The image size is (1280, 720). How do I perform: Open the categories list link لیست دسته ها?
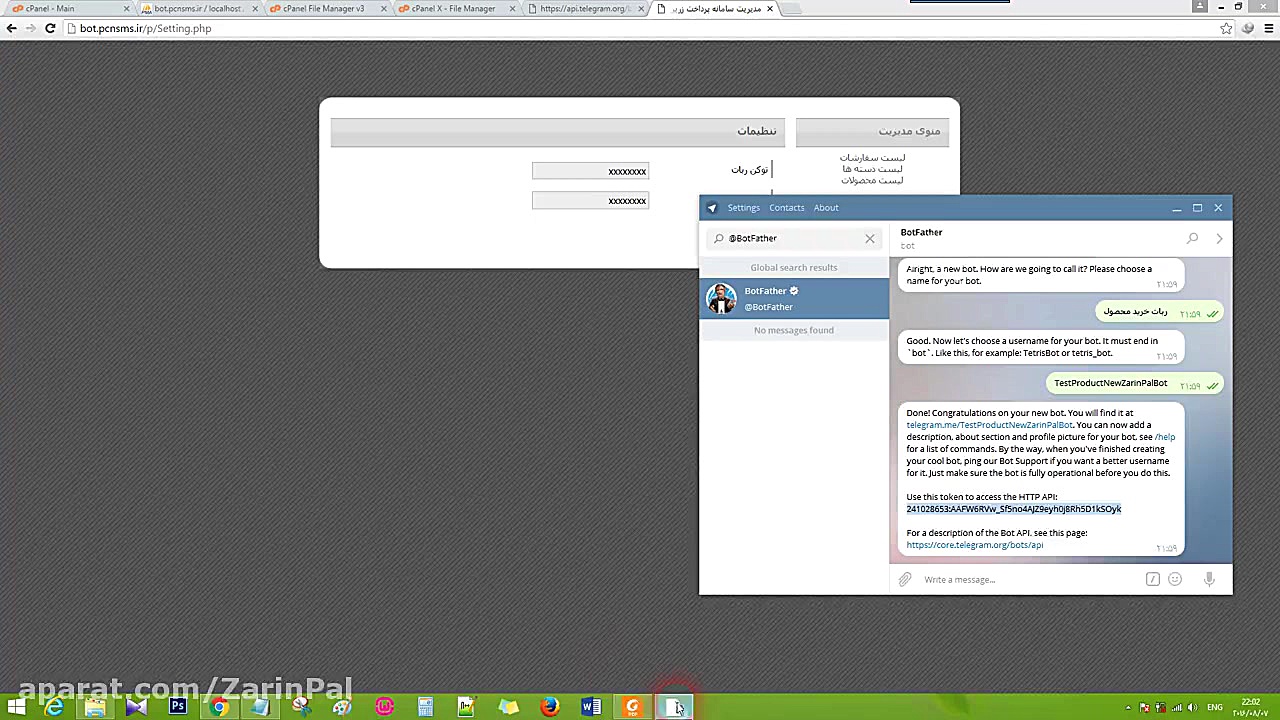pos(872,169)
